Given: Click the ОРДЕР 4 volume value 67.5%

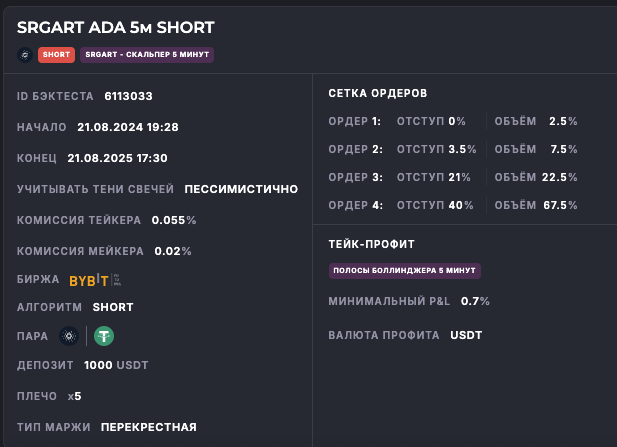Looking at the screenshot, I should (x=559, y=205).
